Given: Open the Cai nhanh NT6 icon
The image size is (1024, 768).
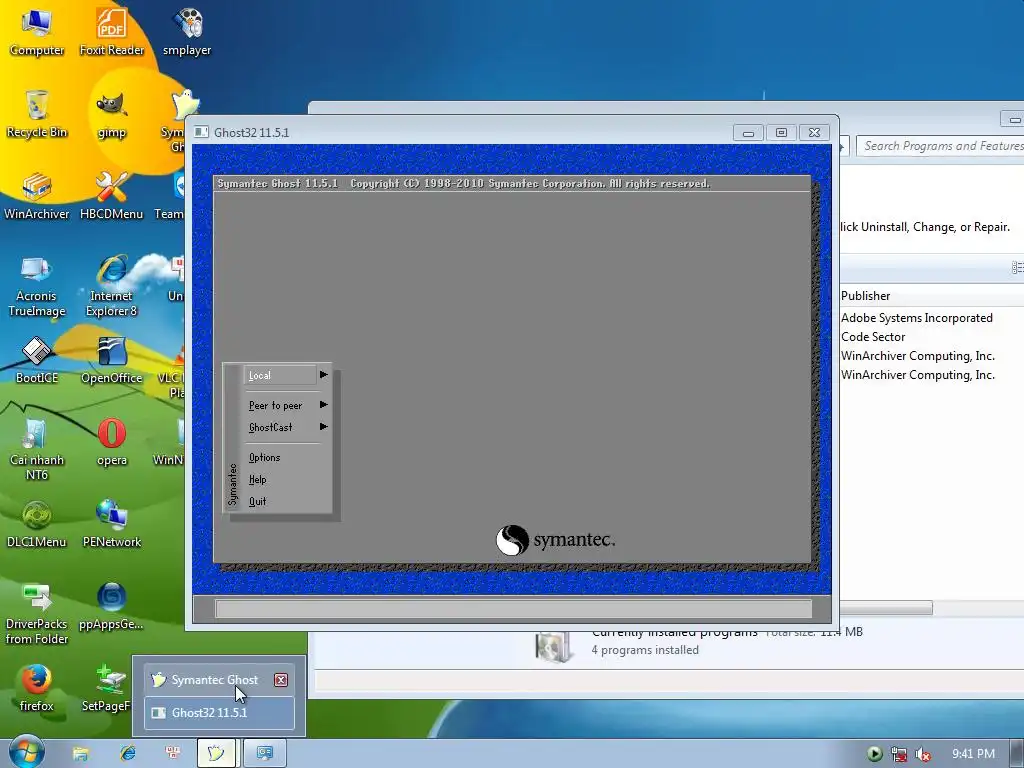Looking at the screenshot, I should coord(37,449).
